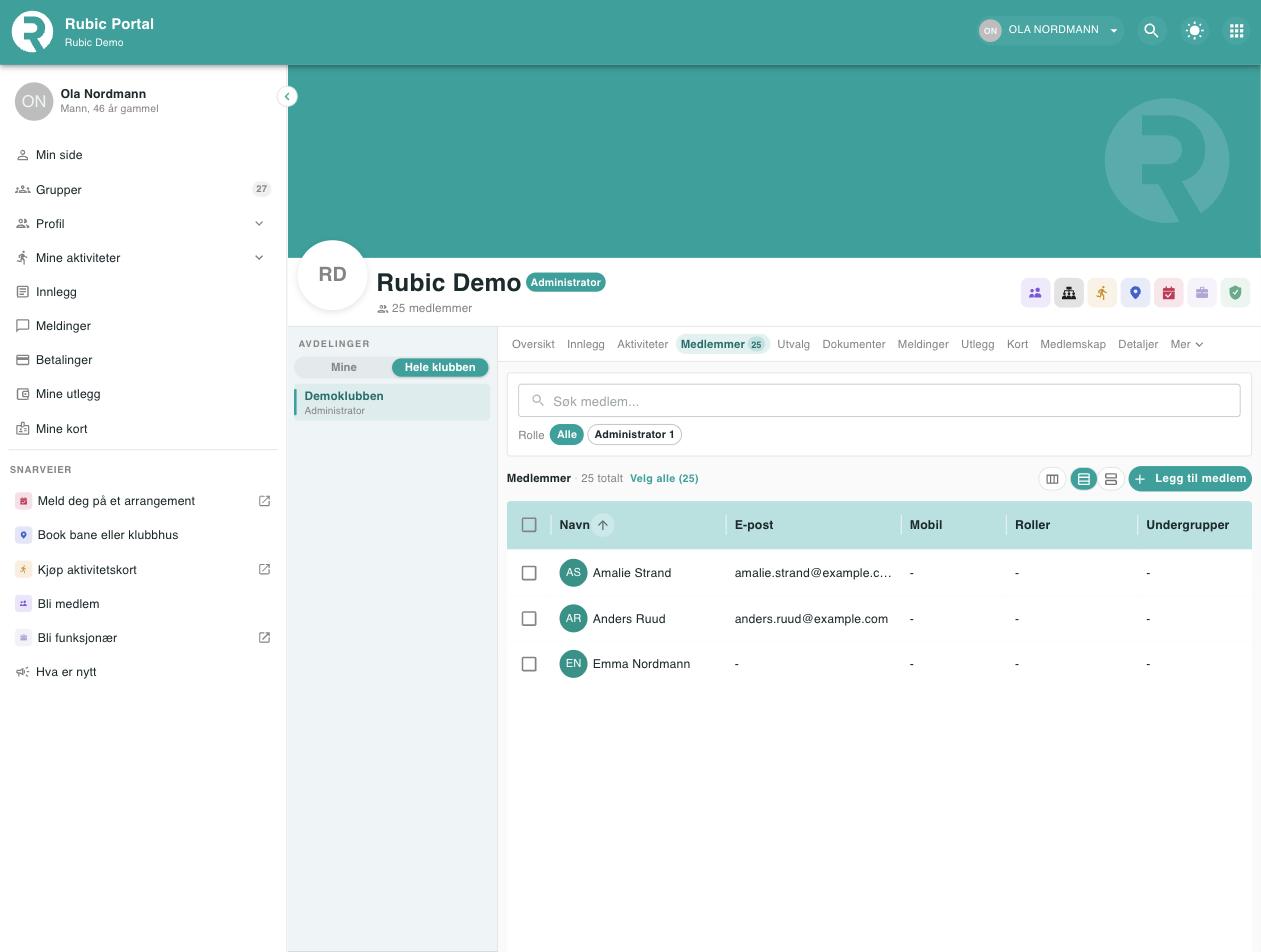
Task: Tick checkbox for Anders Ruud
Action: click(x=529, y=619)
